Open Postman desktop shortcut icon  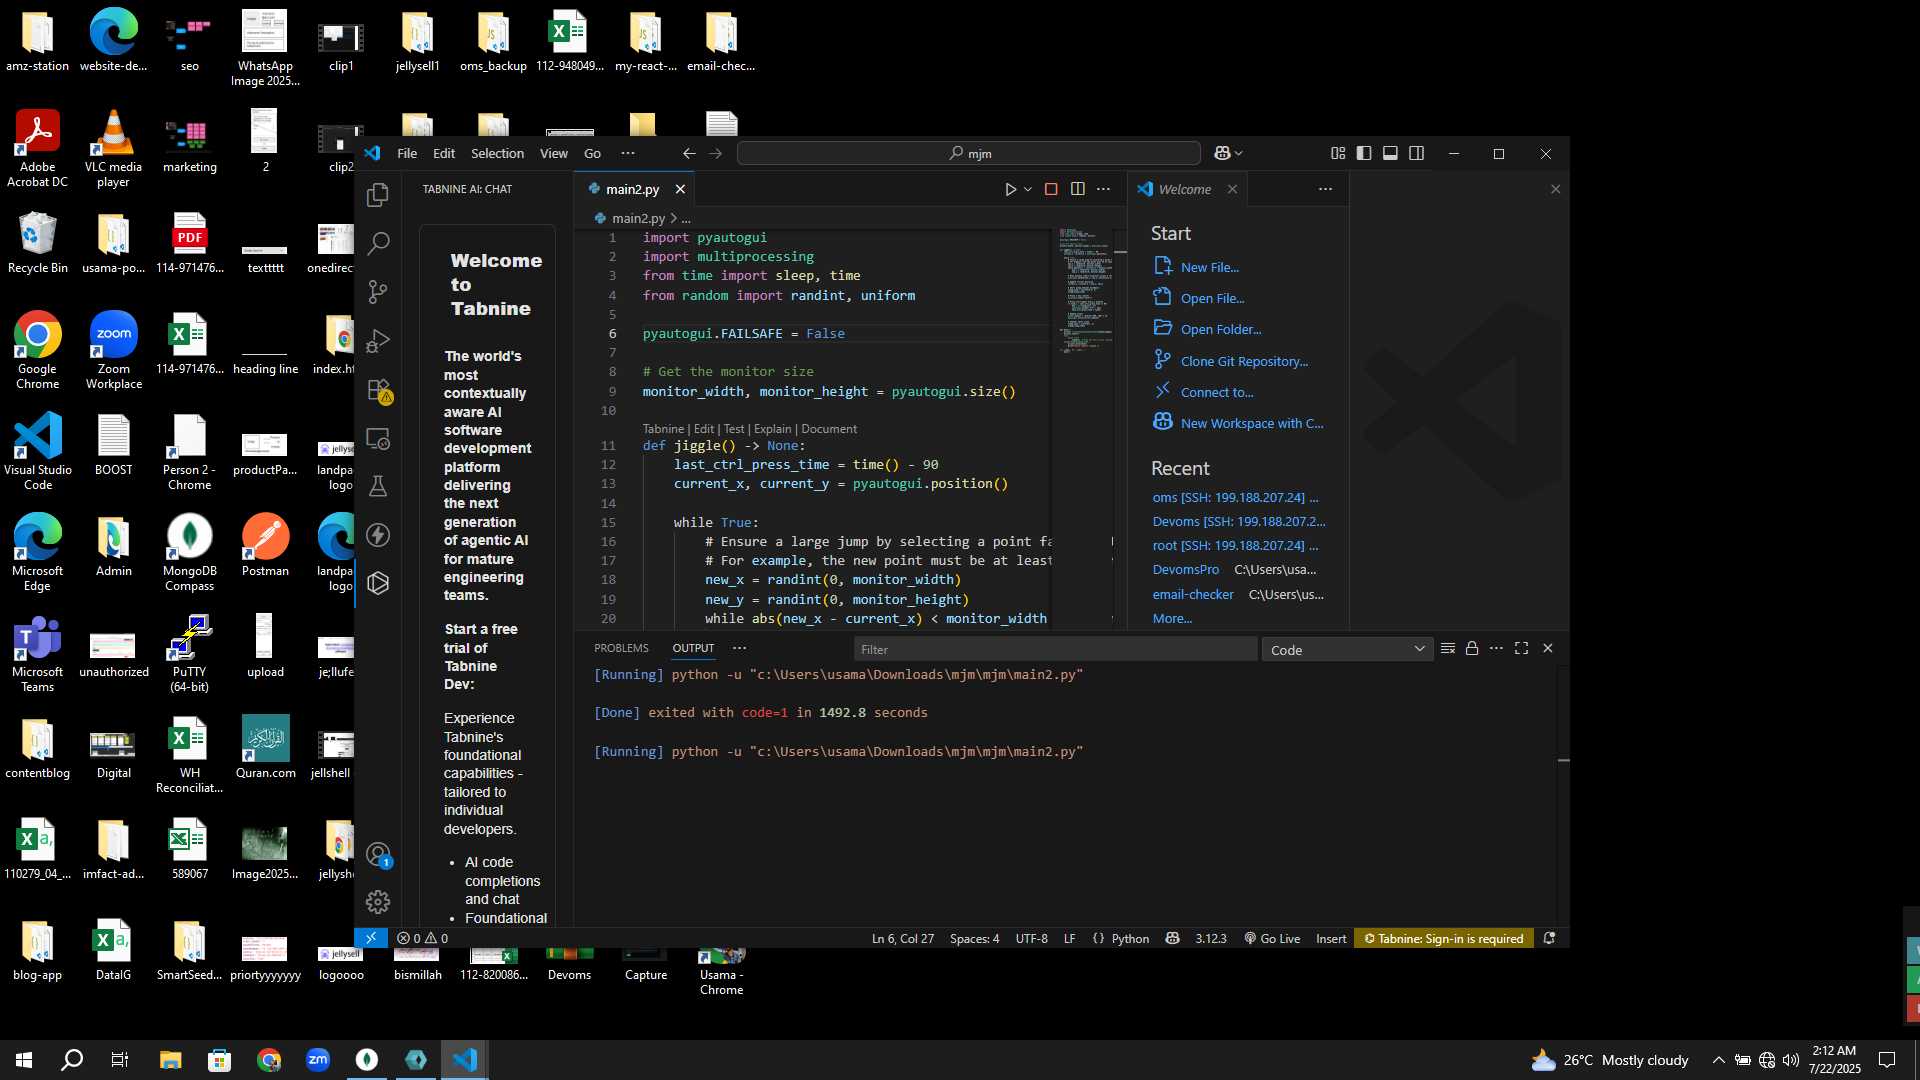[x=265, y=545]
